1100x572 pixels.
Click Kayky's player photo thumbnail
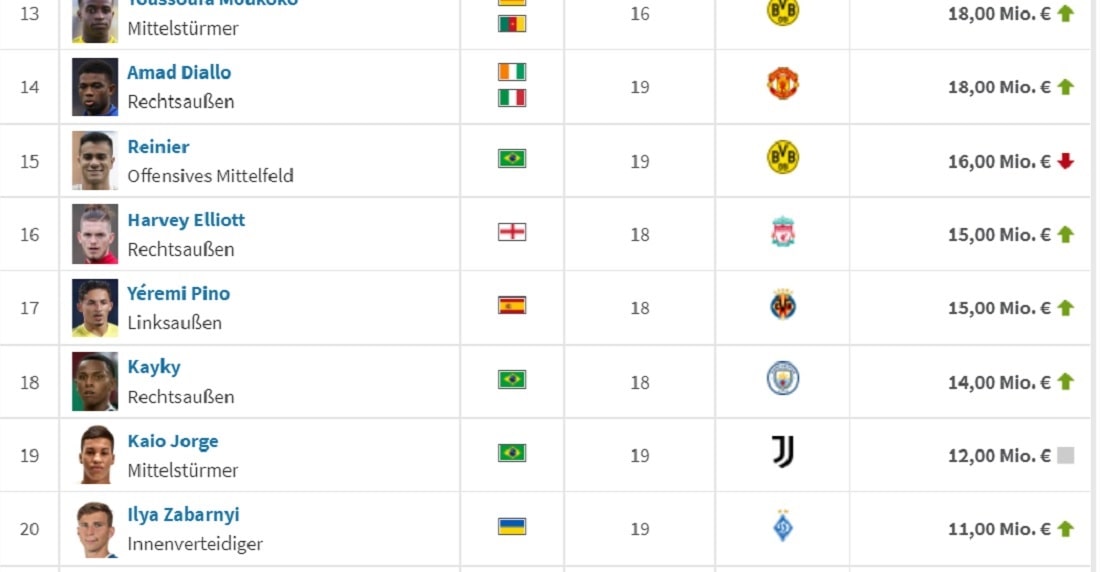(95, 381)
